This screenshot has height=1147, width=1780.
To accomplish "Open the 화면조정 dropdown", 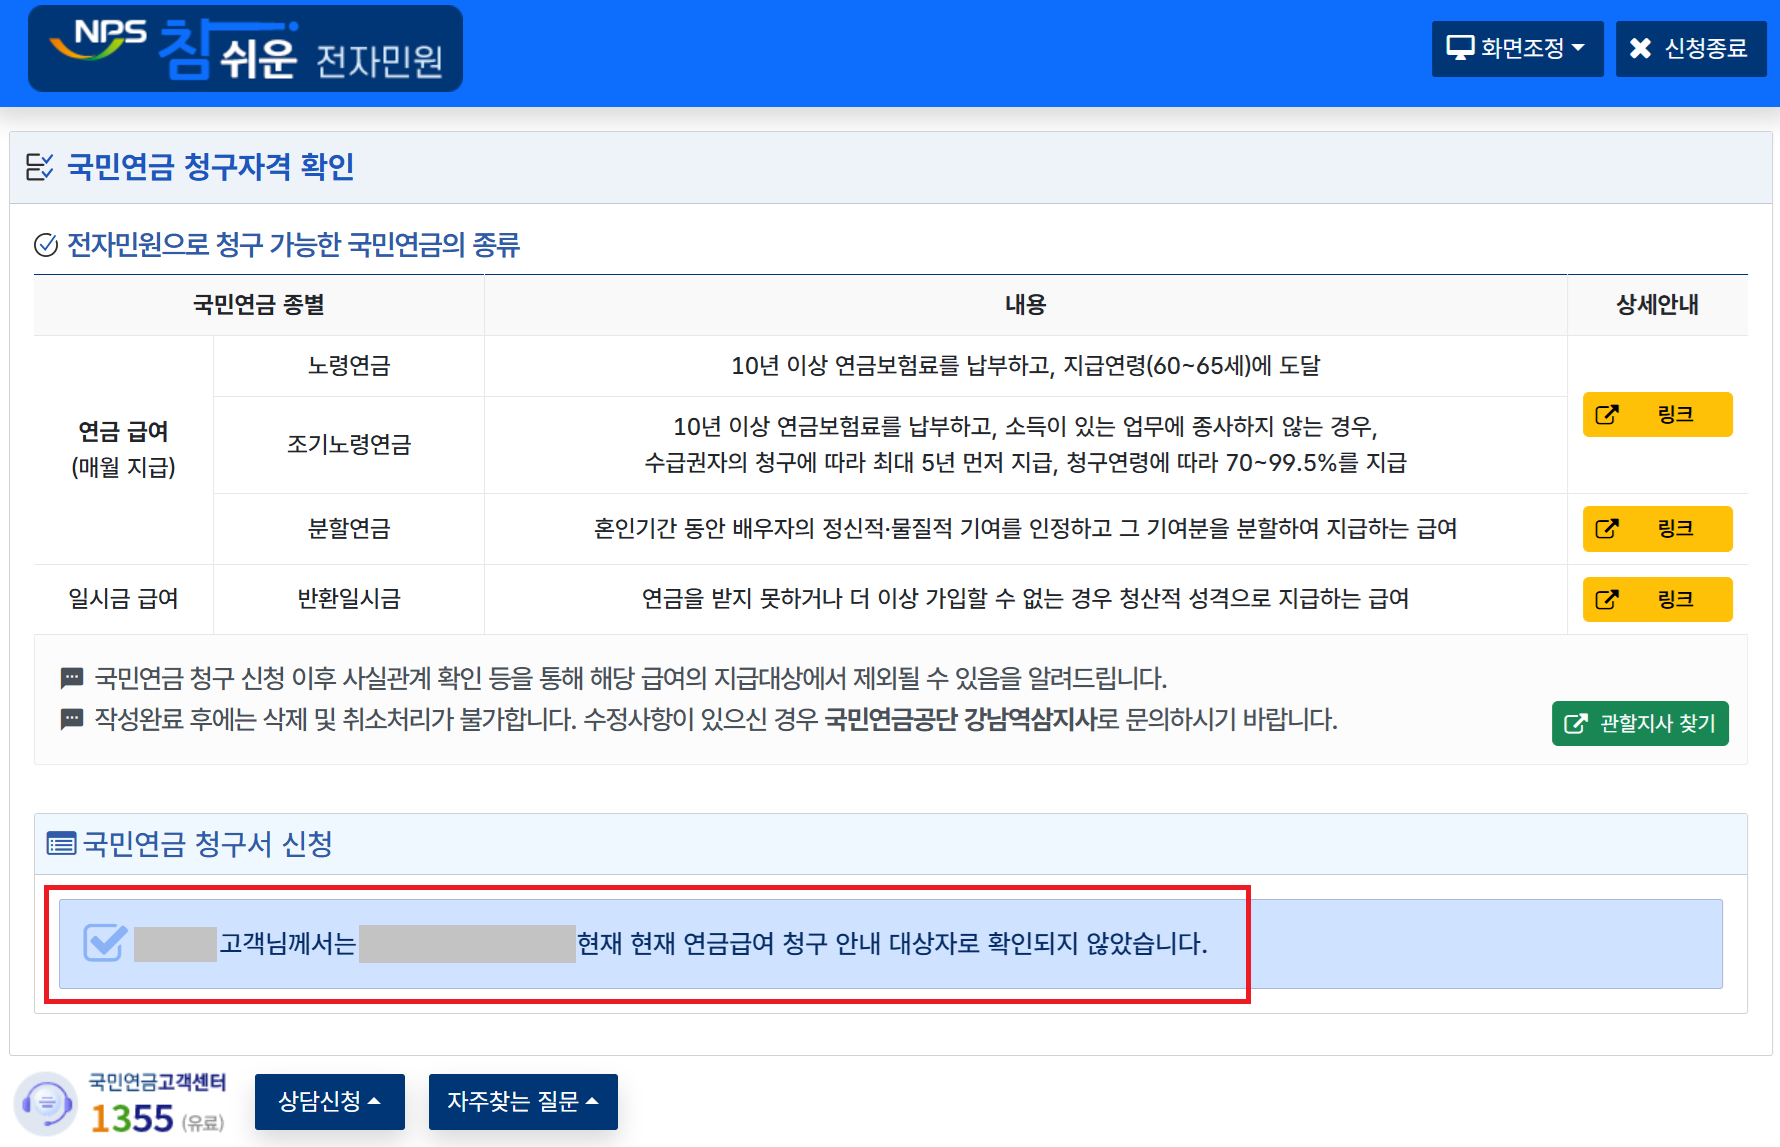I will (1517, 47).
